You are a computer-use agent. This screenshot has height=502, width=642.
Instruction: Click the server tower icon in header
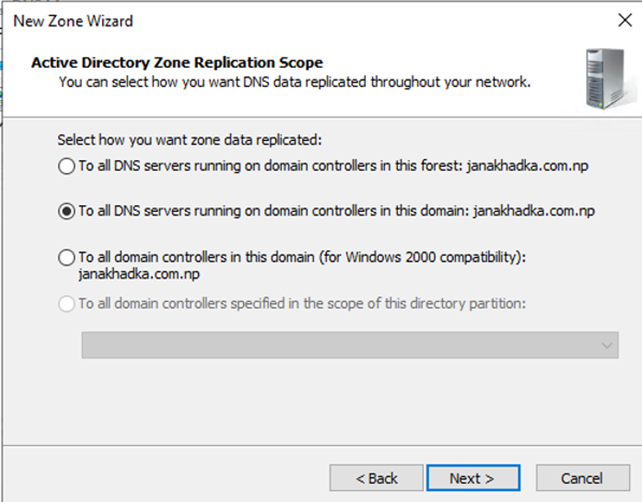coord(607,79)
